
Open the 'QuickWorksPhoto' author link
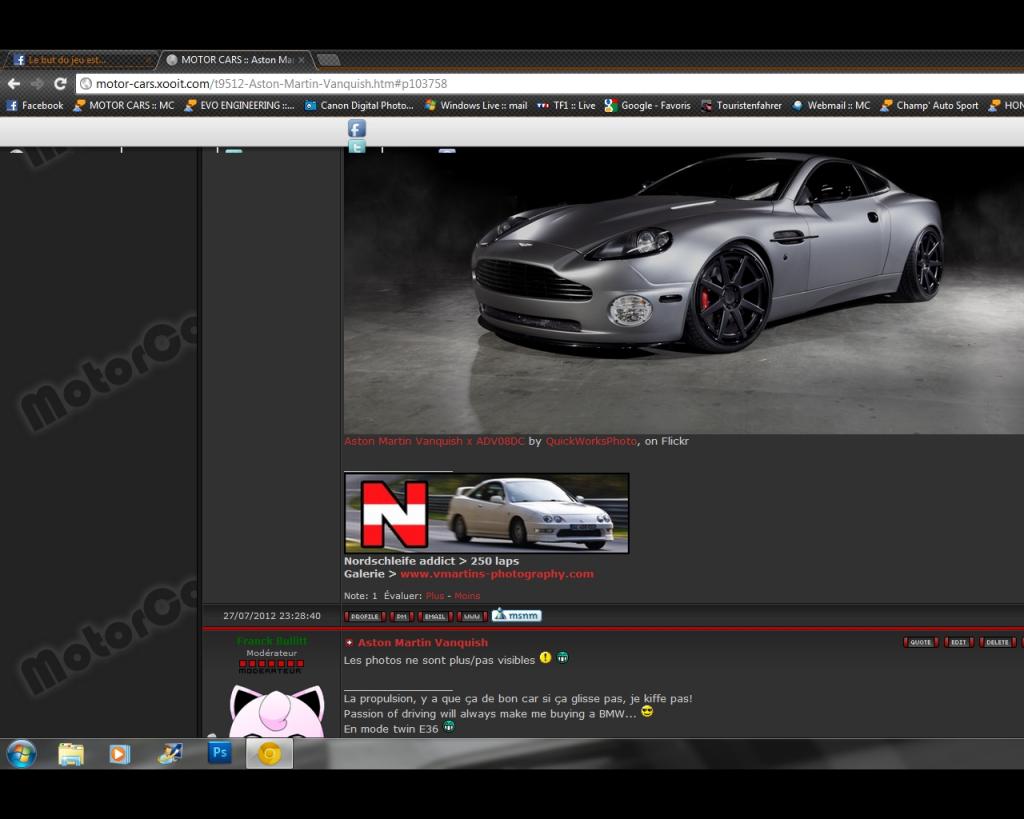[591, 442]
